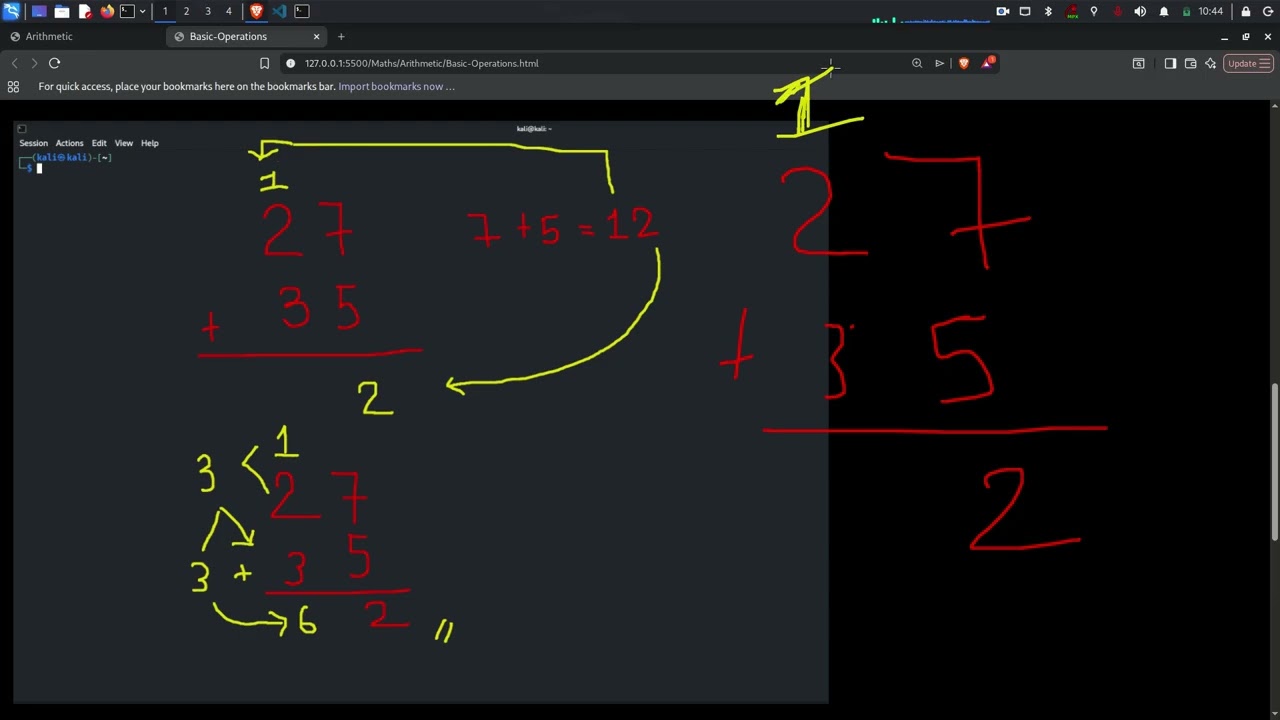This screenshot has height=720, width=1280.
Task: Focus the Brave browser taskbar icon
Action: (x=257, y=11)
